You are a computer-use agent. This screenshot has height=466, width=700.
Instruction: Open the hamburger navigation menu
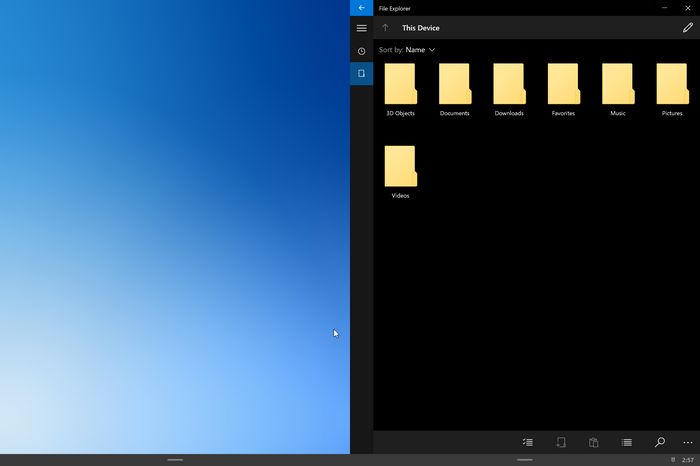361,28
